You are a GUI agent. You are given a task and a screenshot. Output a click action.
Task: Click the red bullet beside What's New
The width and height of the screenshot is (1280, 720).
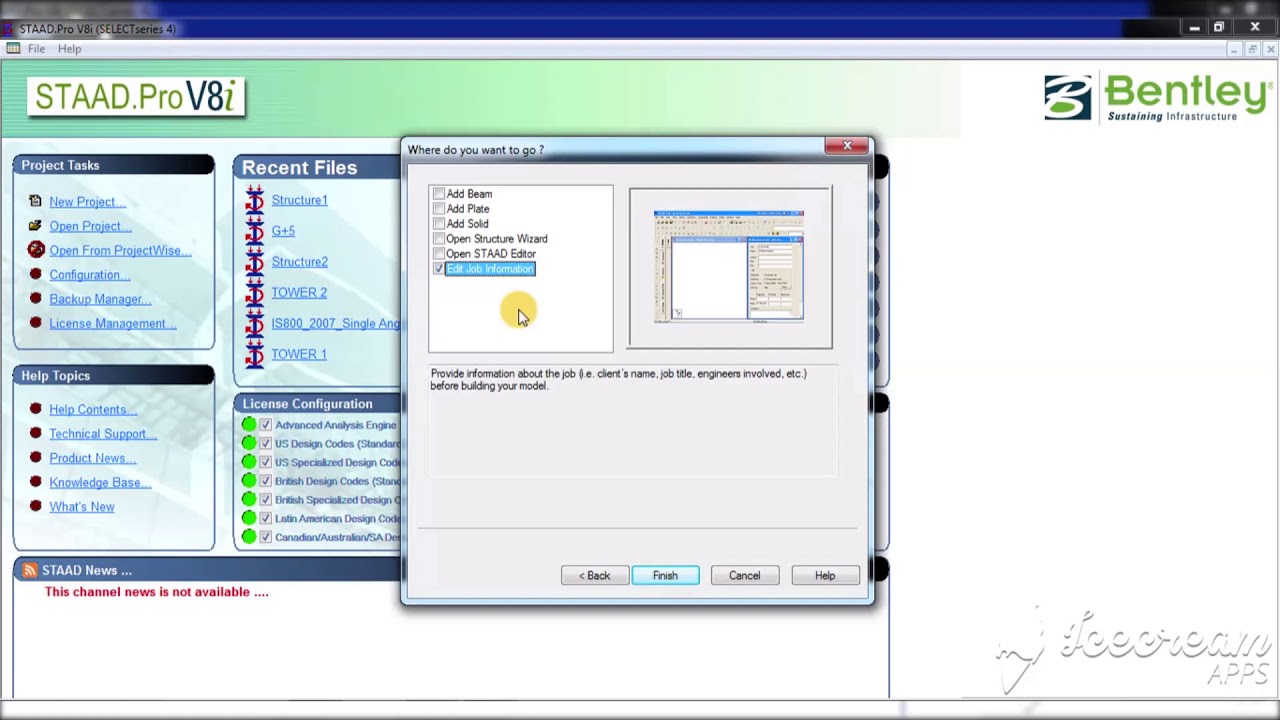[x=36, y=506]
